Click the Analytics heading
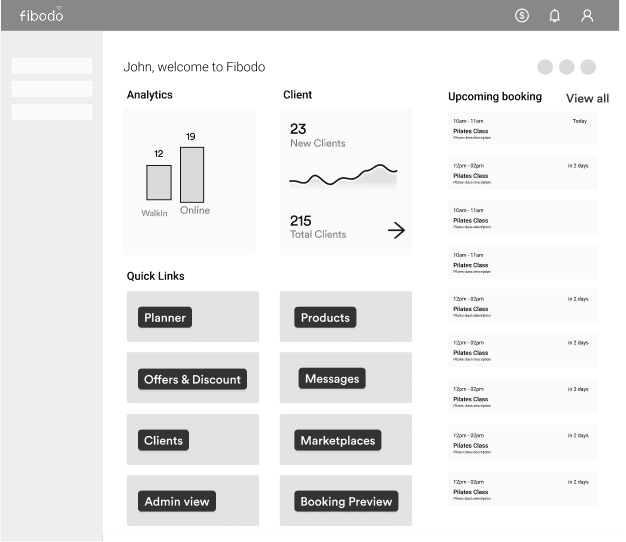Screen dimensions: 626x542 (150, 95)
